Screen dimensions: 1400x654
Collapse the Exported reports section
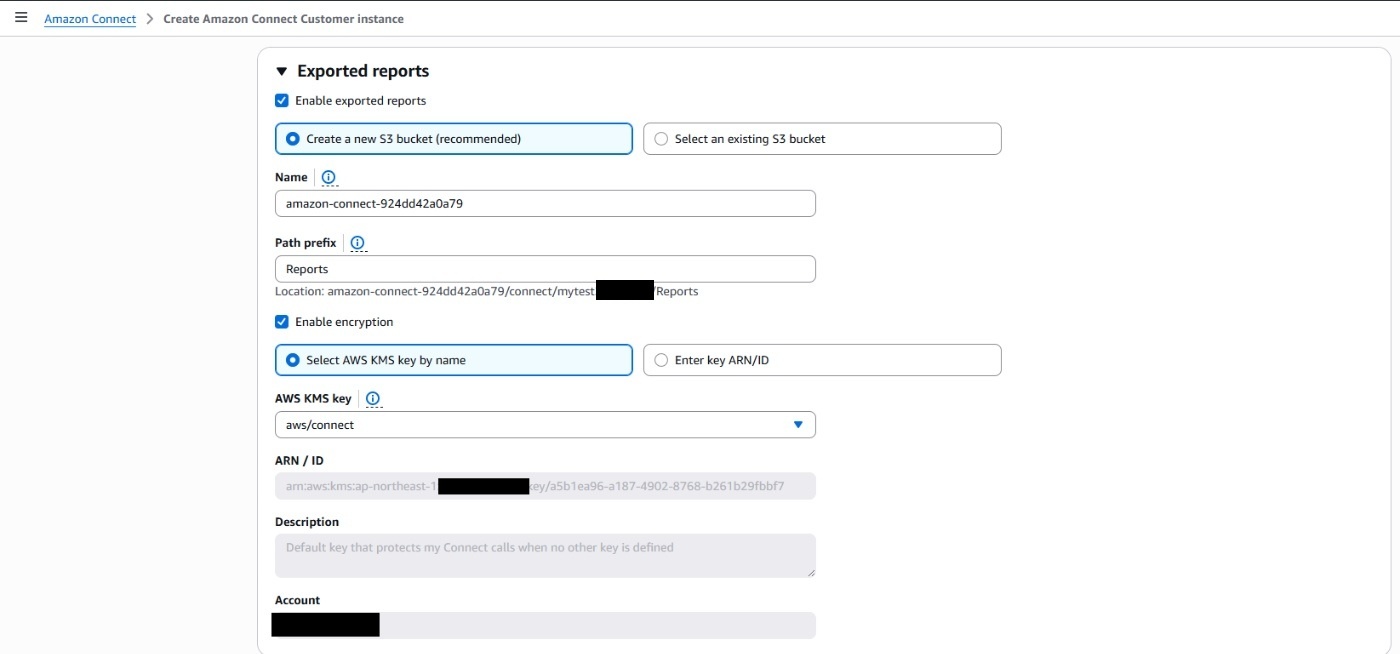coord(282,71)
